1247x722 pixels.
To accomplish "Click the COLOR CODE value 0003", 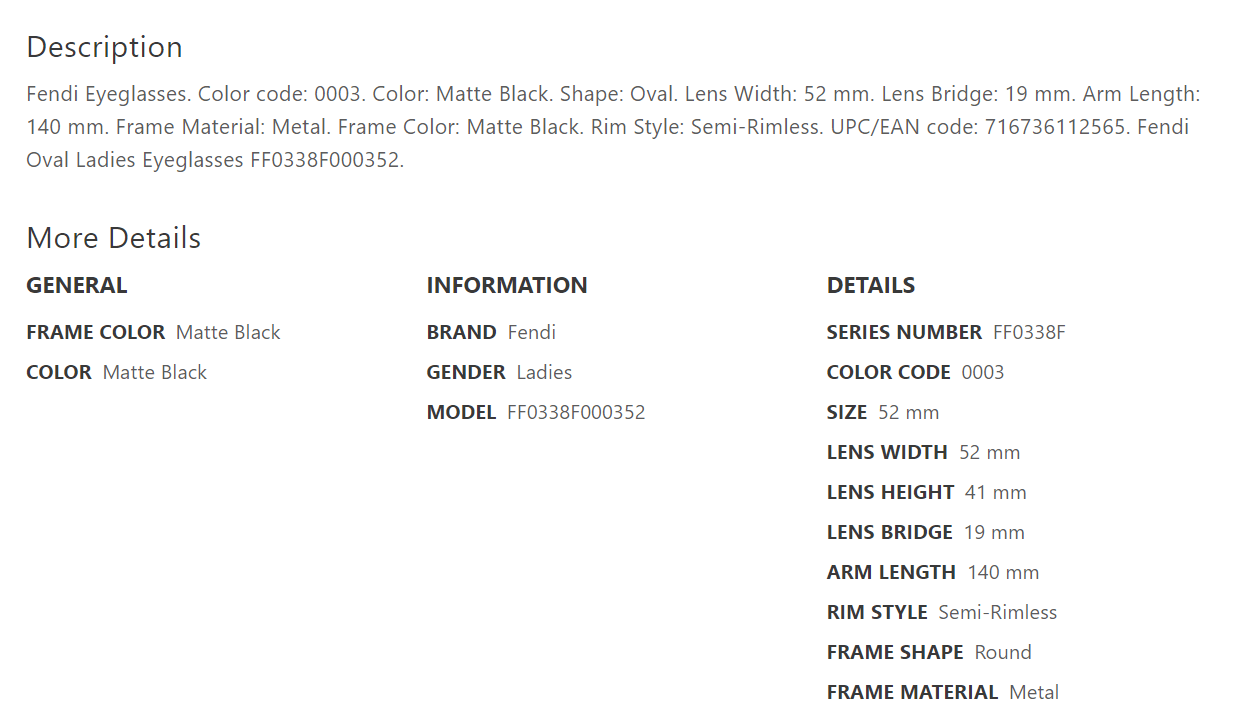I will point(983,372).
